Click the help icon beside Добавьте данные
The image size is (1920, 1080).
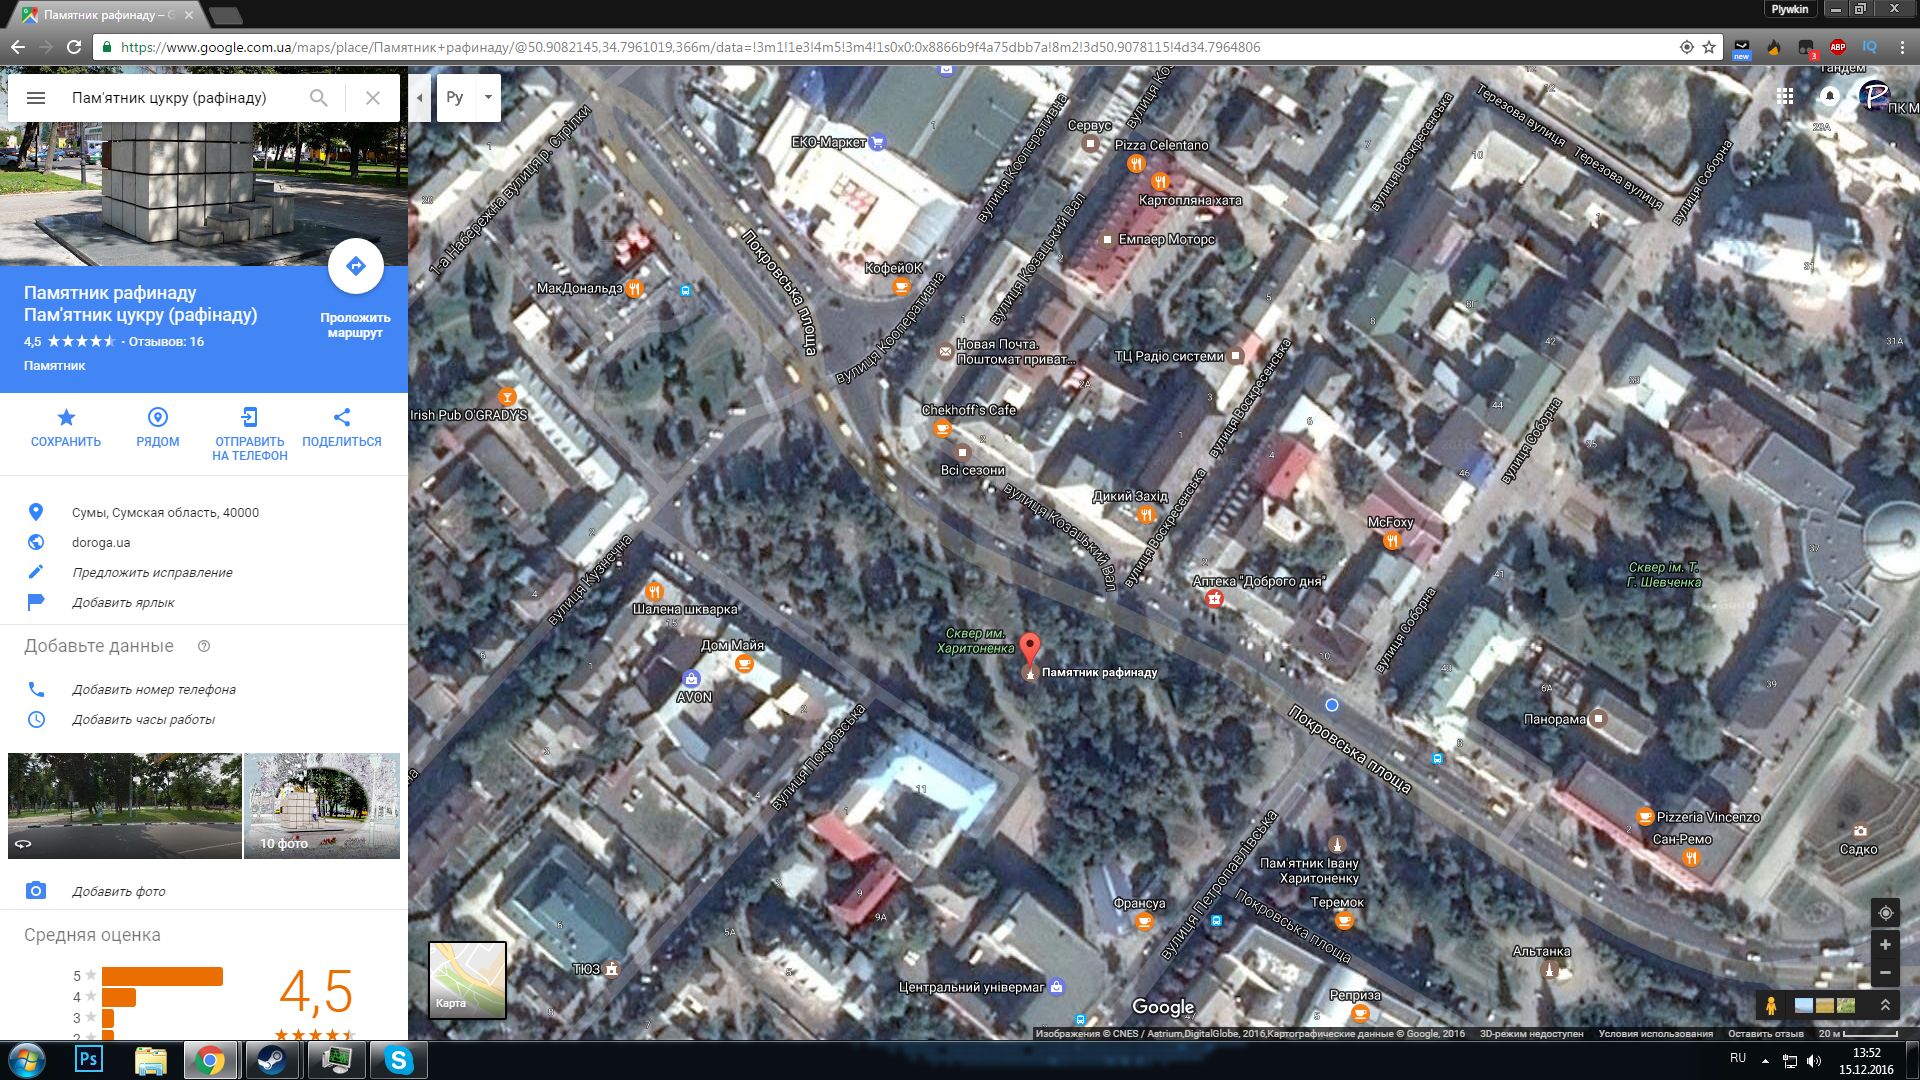coord(204,646)
